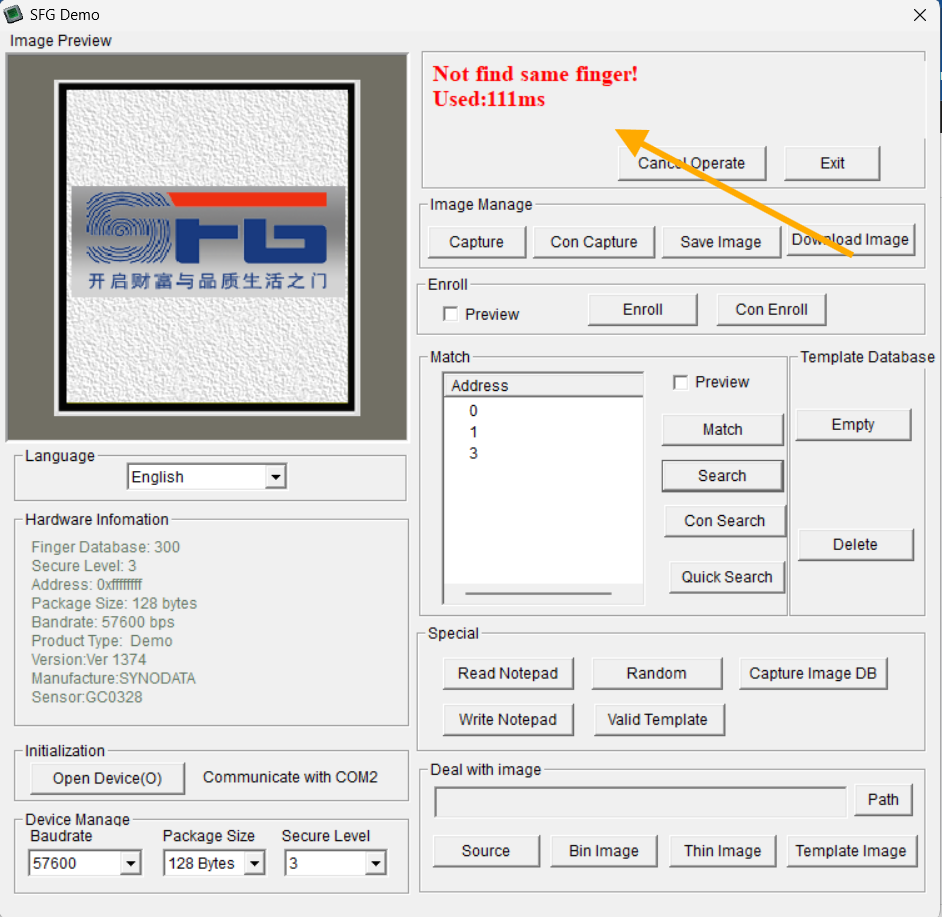Screen dimensions: 942x917
Task: Select address 1 in Match list
Action: click(473, 432)
